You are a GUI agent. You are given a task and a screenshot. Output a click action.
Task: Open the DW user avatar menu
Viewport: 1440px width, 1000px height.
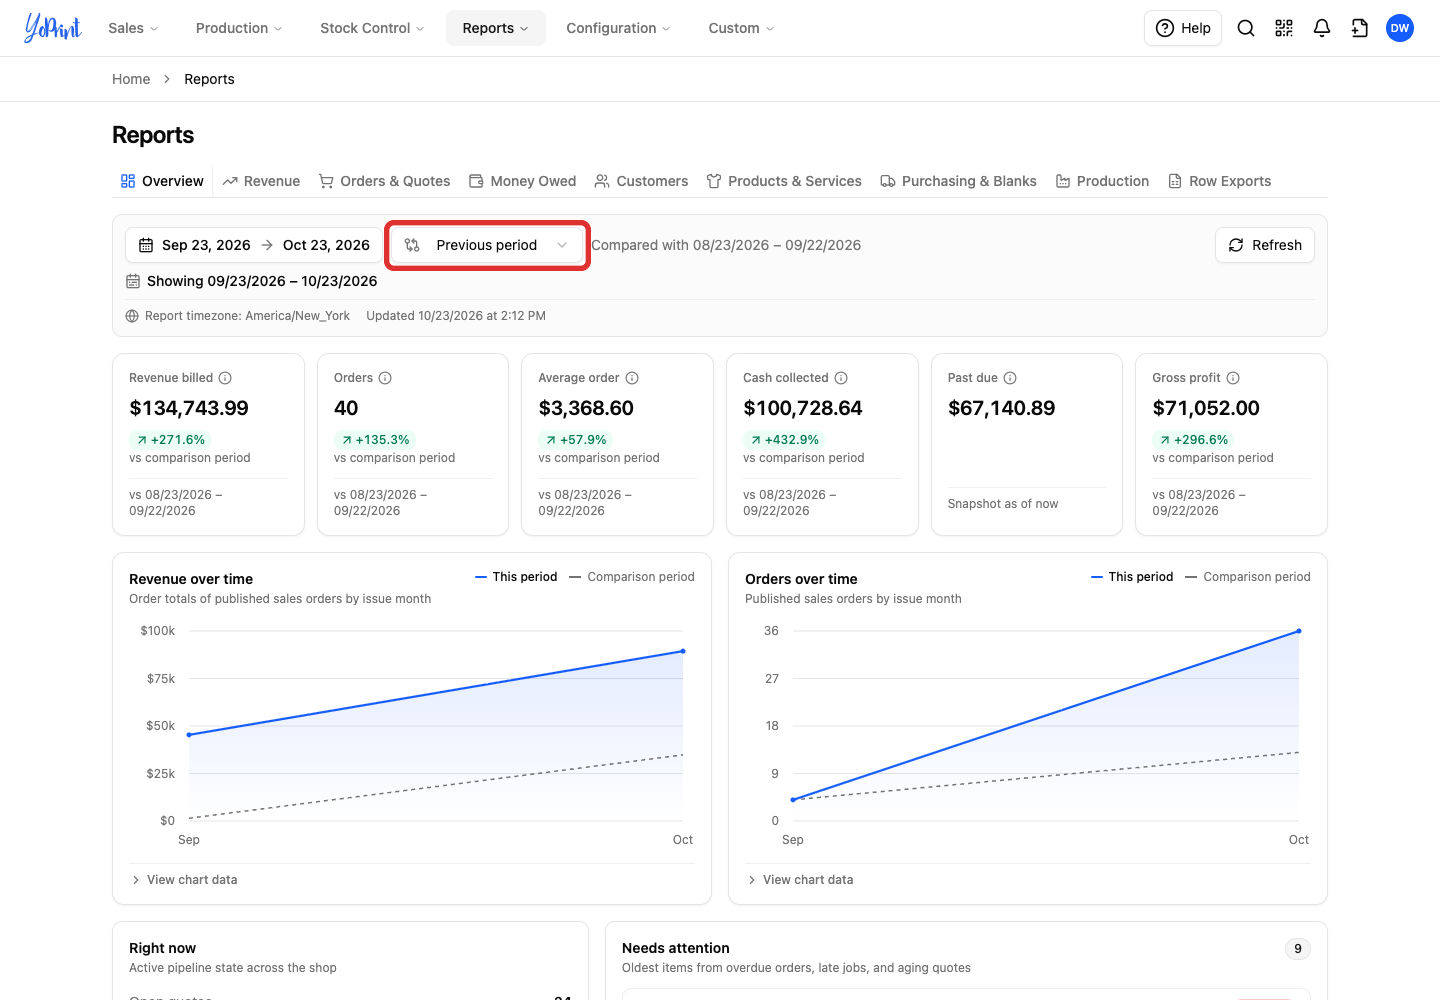1400,28
